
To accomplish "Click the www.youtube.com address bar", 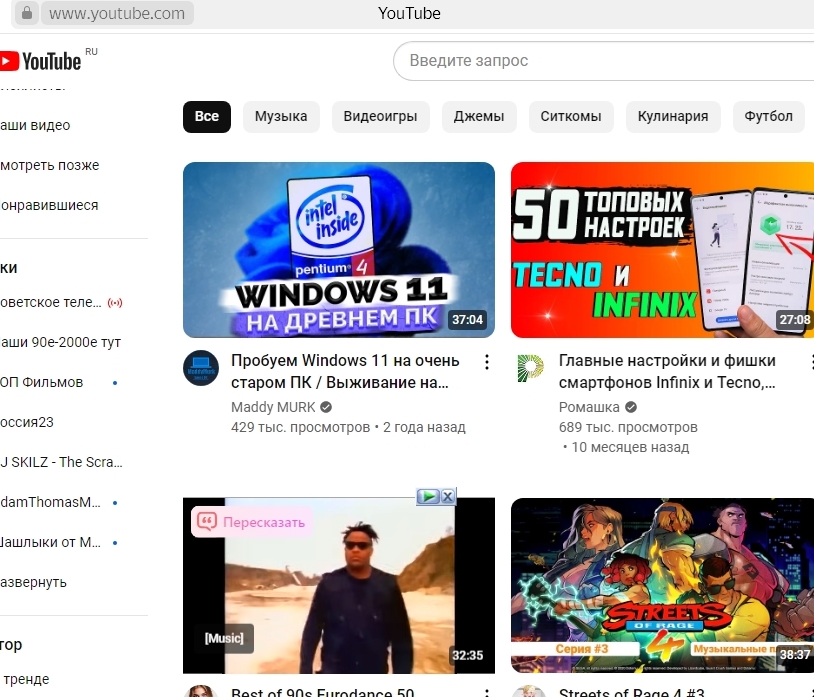I will [x=117, y=13].
